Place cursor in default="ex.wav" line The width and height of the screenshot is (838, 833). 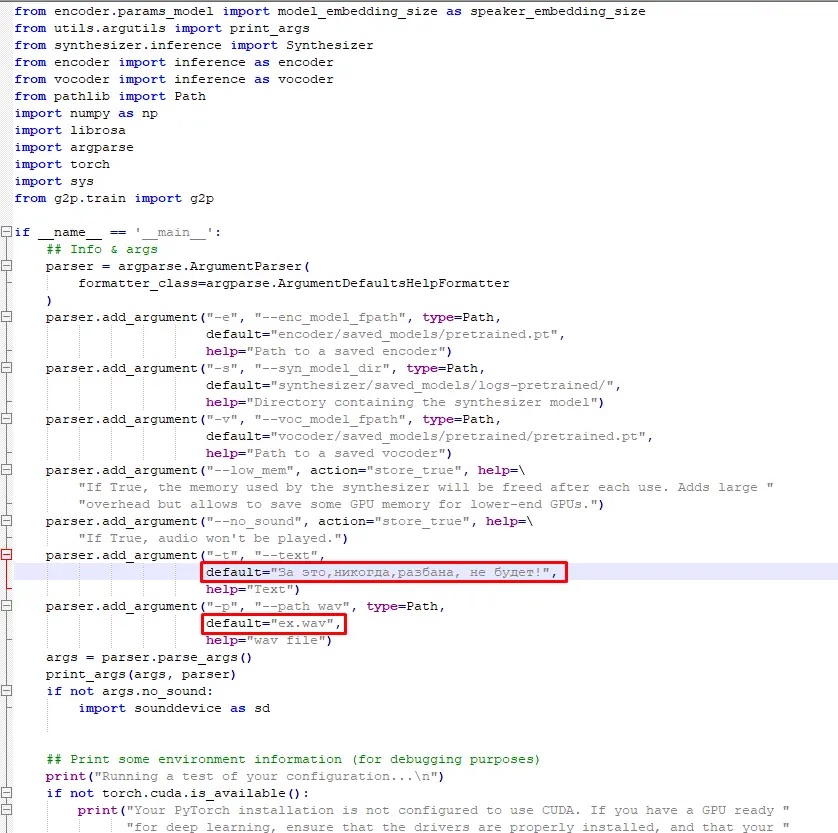pyautogui.click(x=274, y=623)
